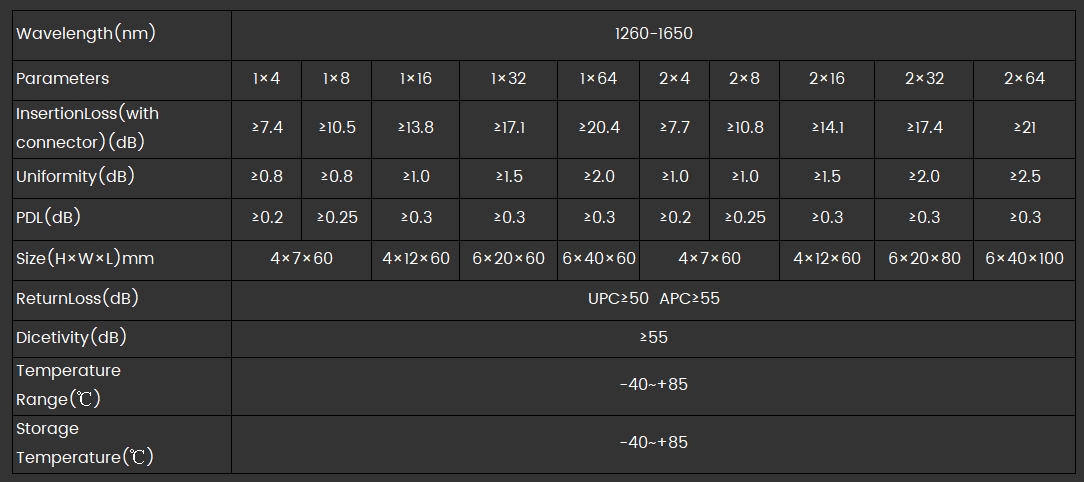
Task: Click the 6×20×80 size cell
Action: pos(924,259)
